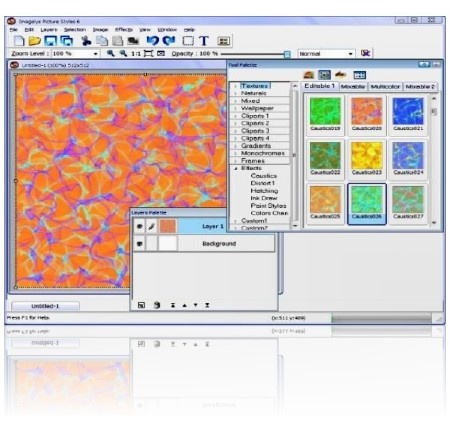Click the Save disk icon
The height and width of the screenshot is (432, 450).
point(51,41)
